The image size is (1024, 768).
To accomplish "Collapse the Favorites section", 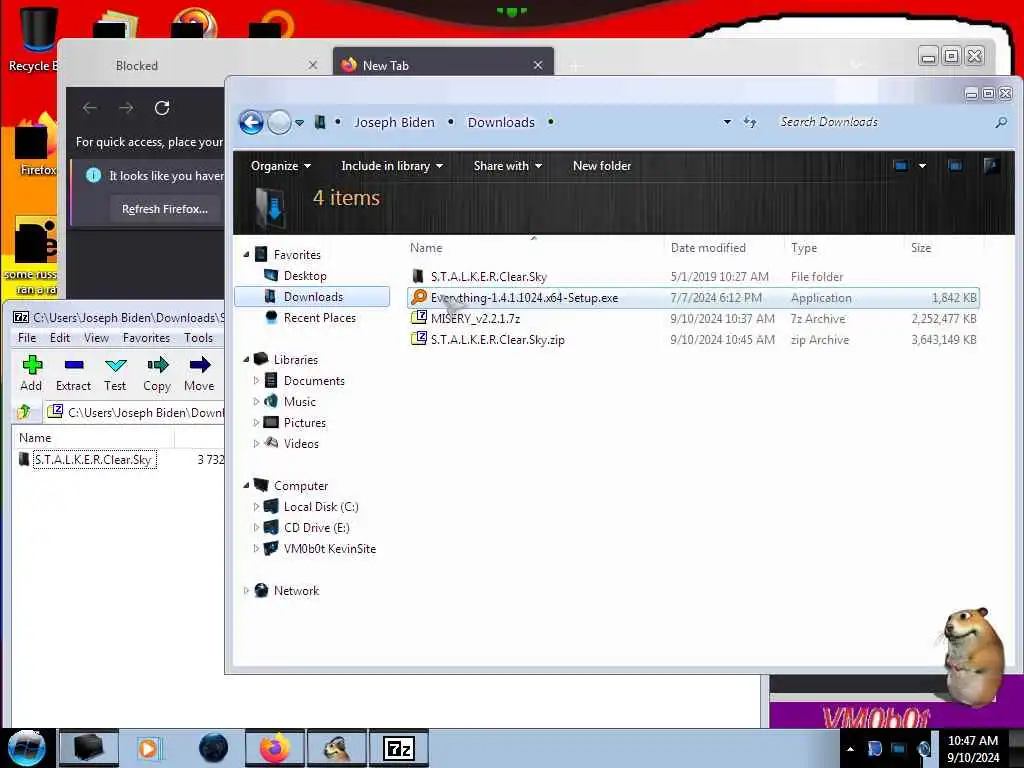I will click(246, 254).
